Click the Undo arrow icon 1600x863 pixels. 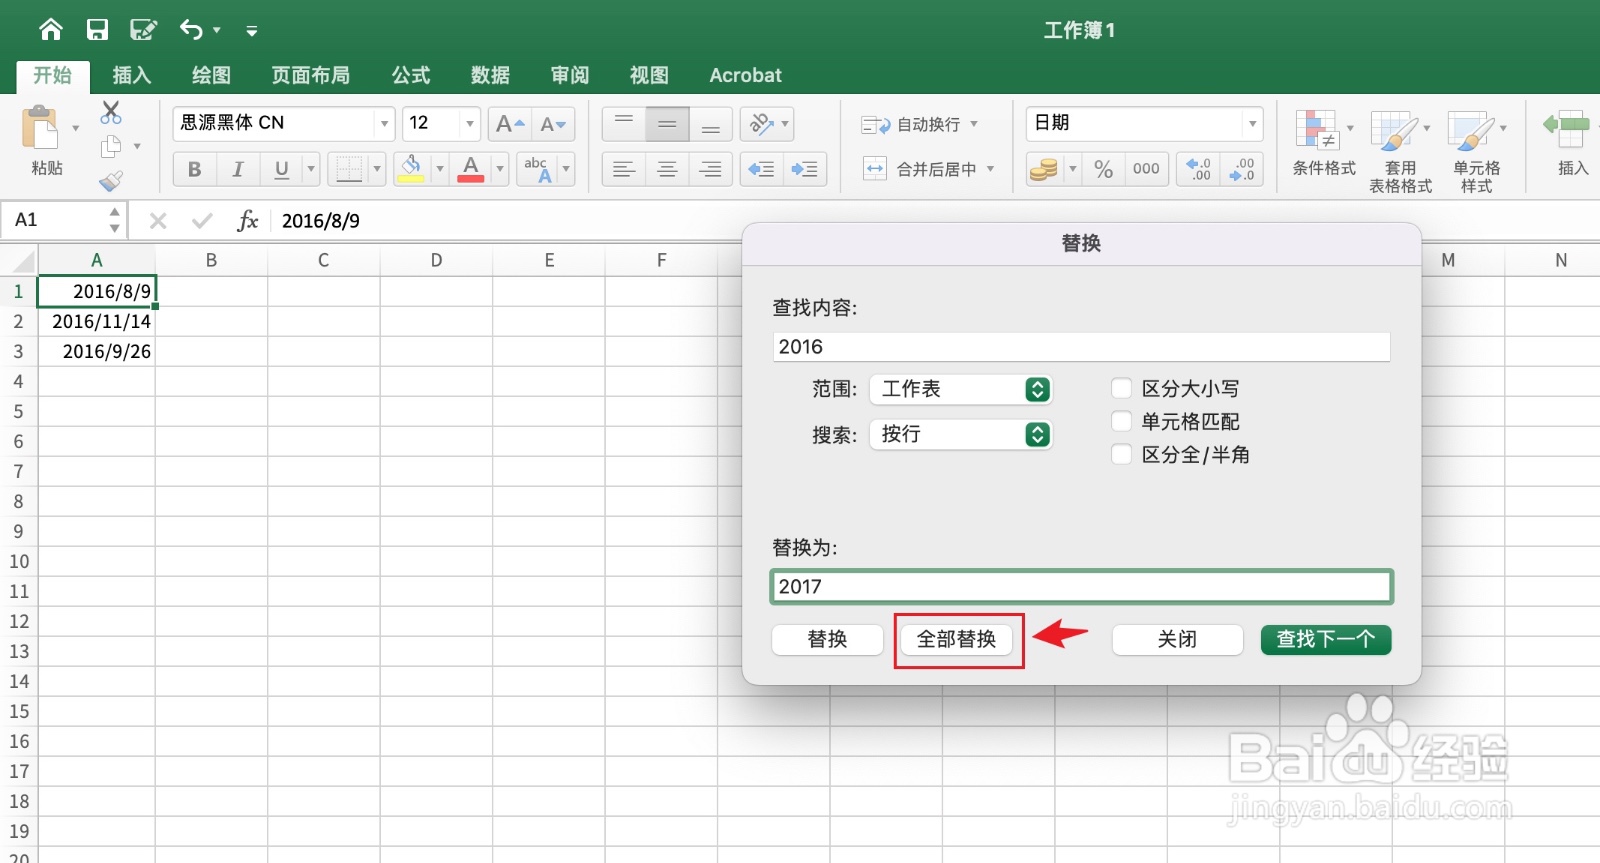191,30
